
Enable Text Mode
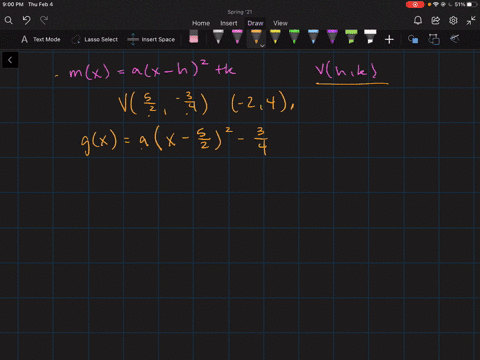pyautogui.click(x=41, y=39)
